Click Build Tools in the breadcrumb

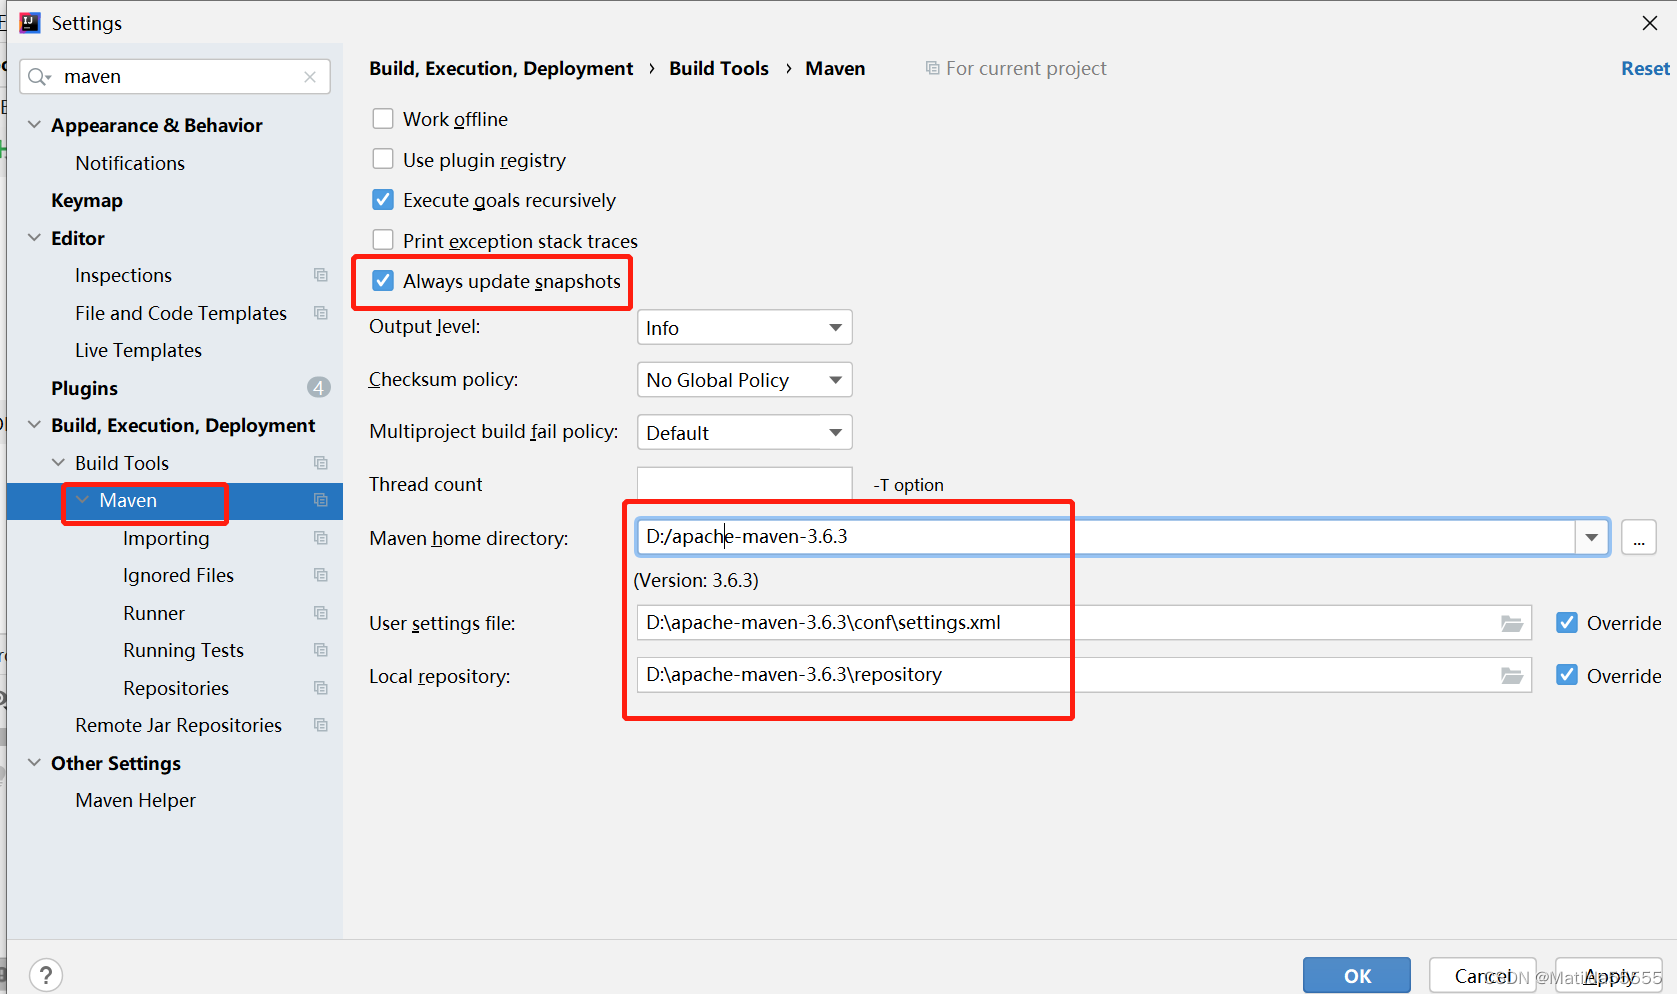tap(719, 68)
